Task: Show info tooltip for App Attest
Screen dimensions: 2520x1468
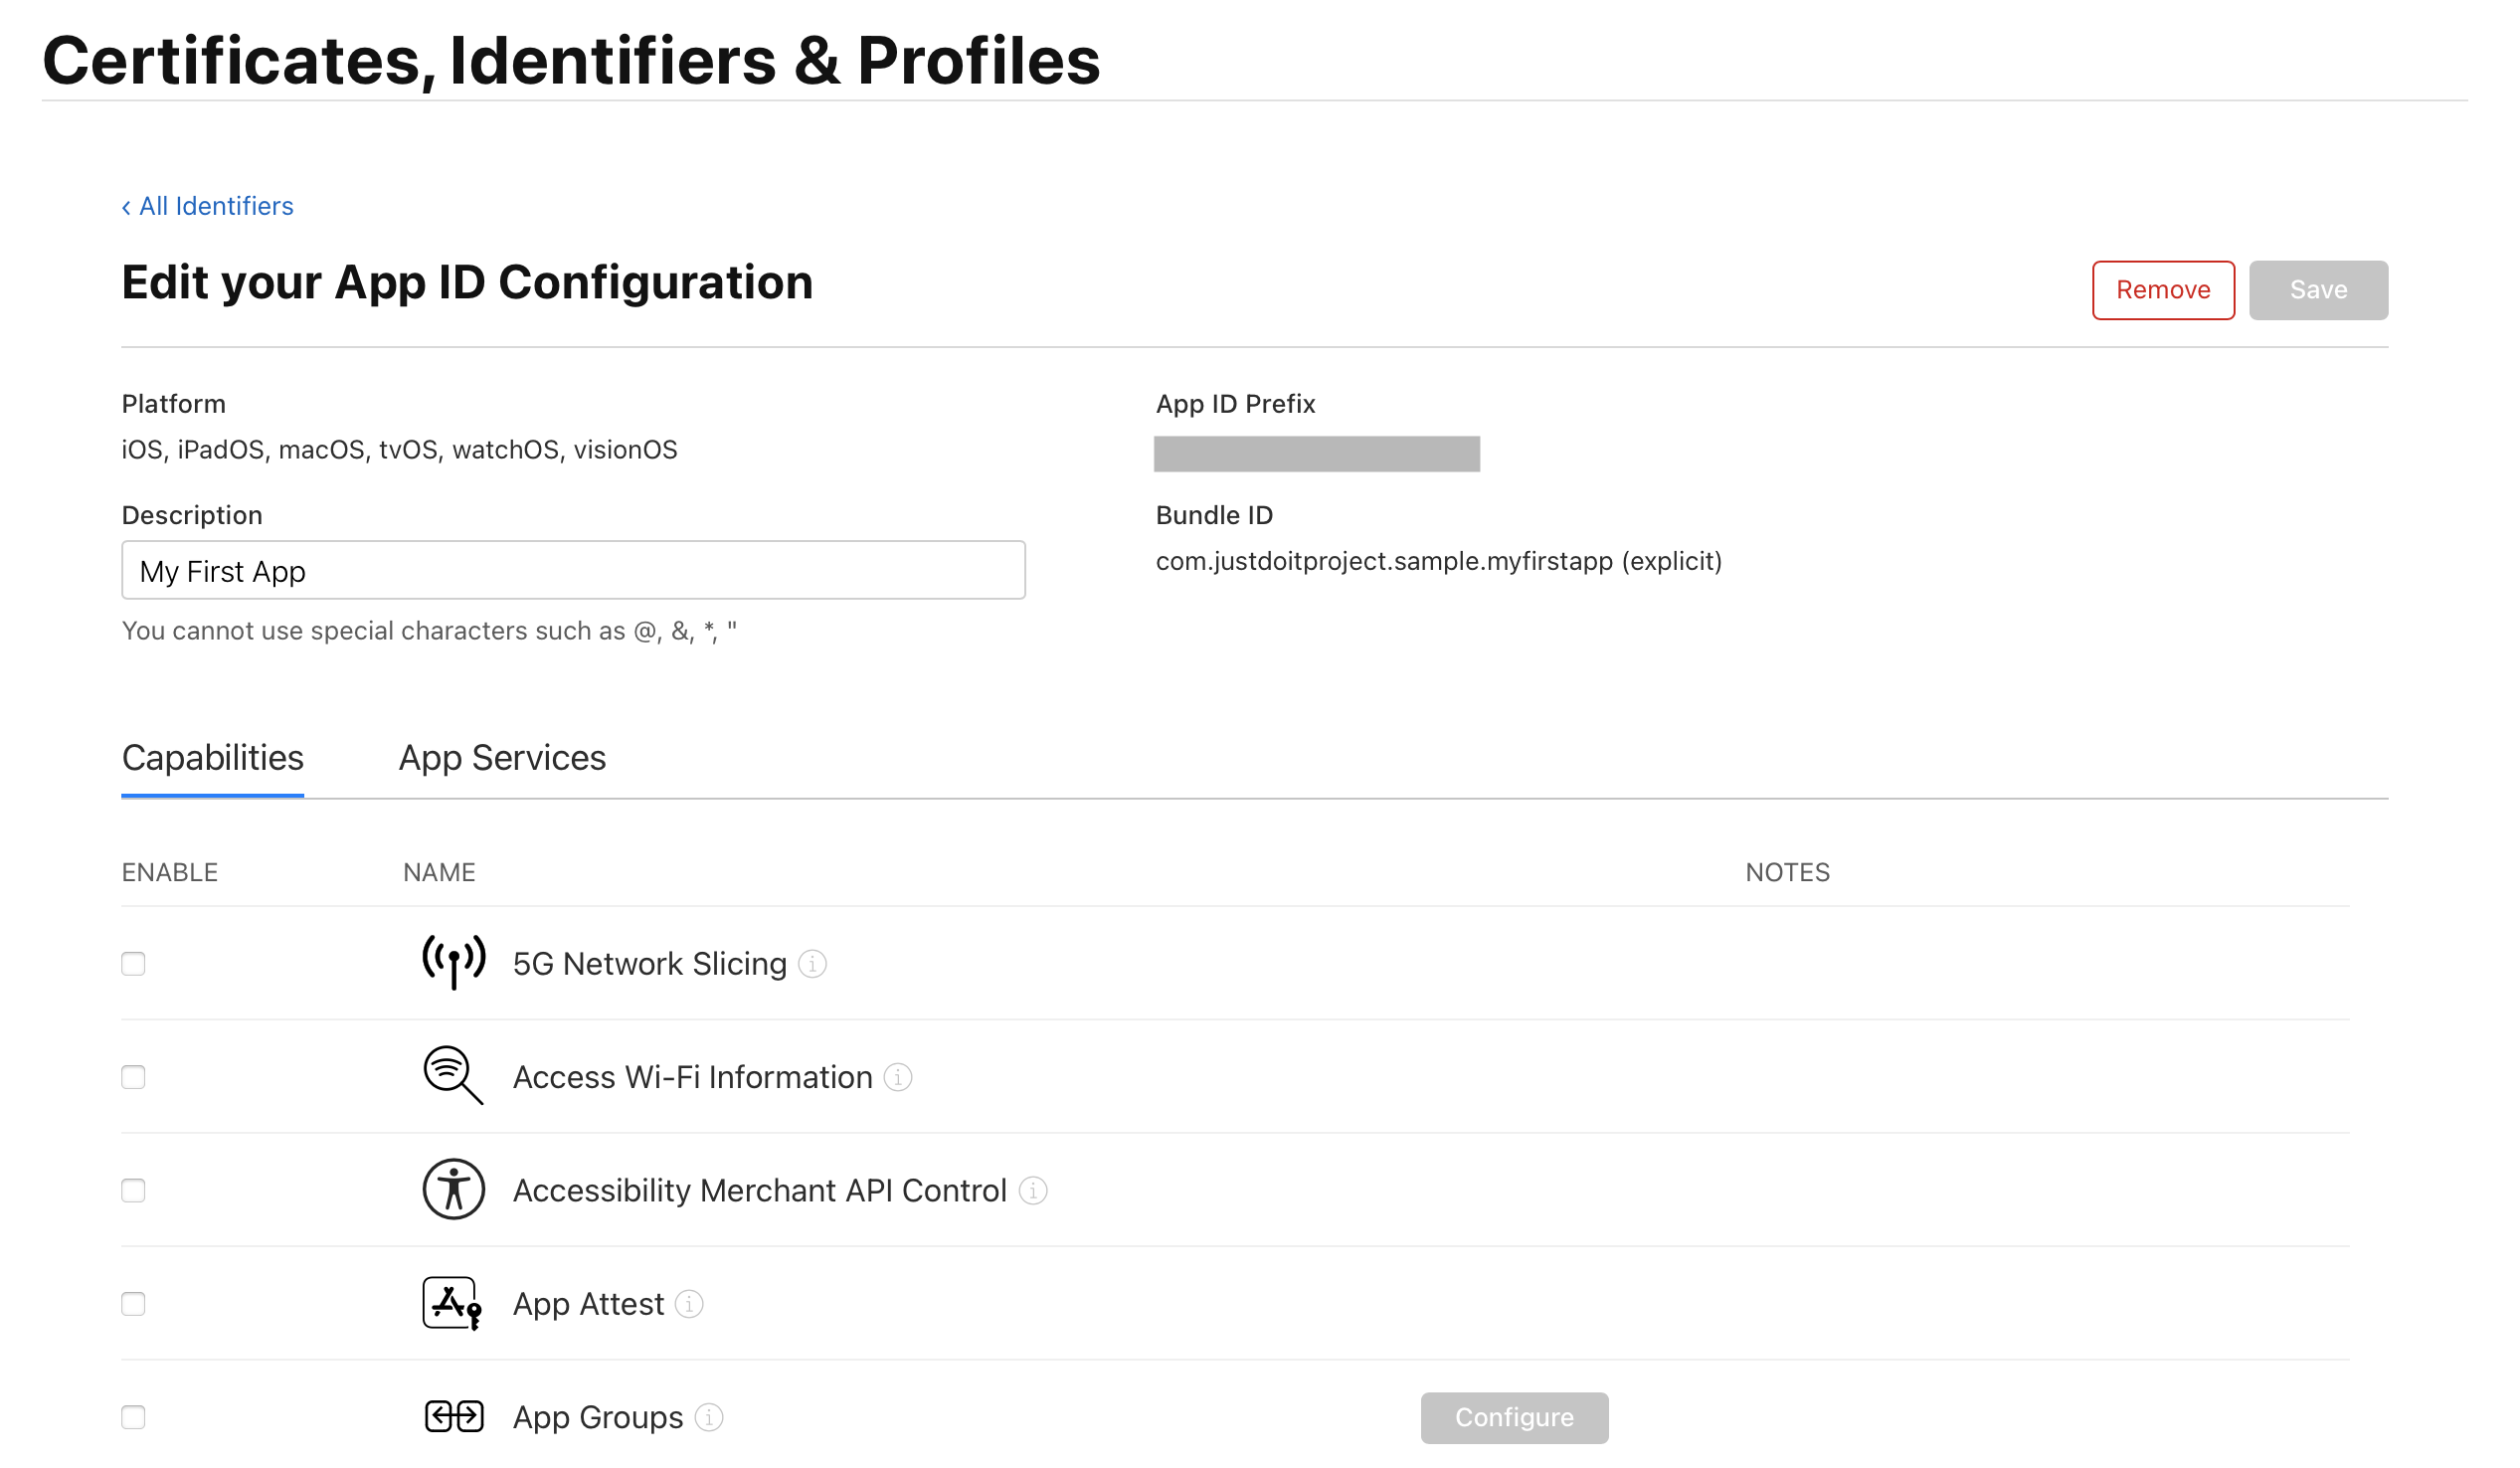Action: coord(690,1304)
